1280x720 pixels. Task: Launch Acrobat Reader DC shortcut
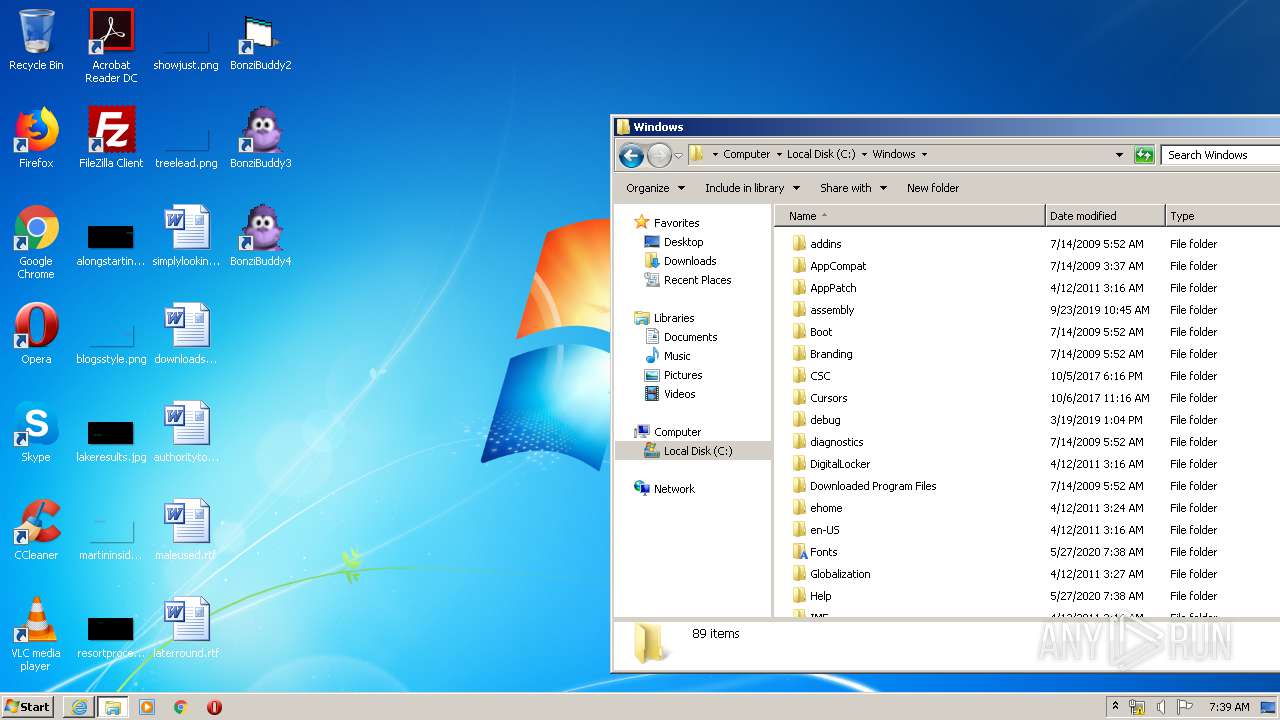(x=111, y=46)
